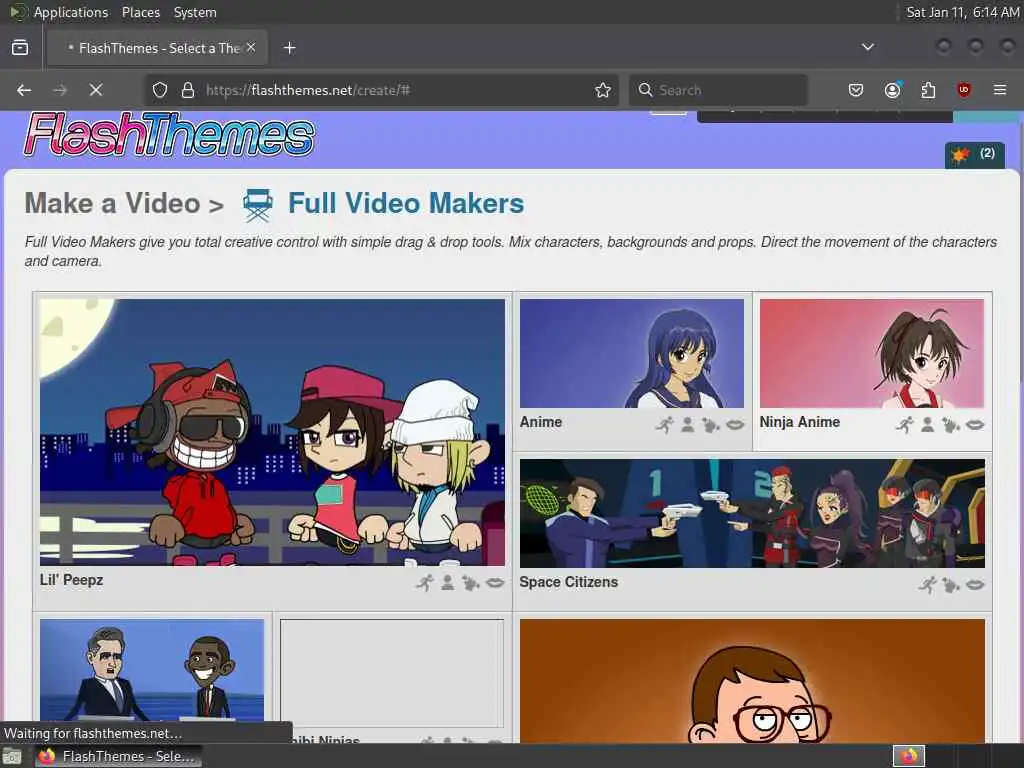Click the padlock site info icon
This screenshot has height=768, width=1024.
(x=188, y=90)
